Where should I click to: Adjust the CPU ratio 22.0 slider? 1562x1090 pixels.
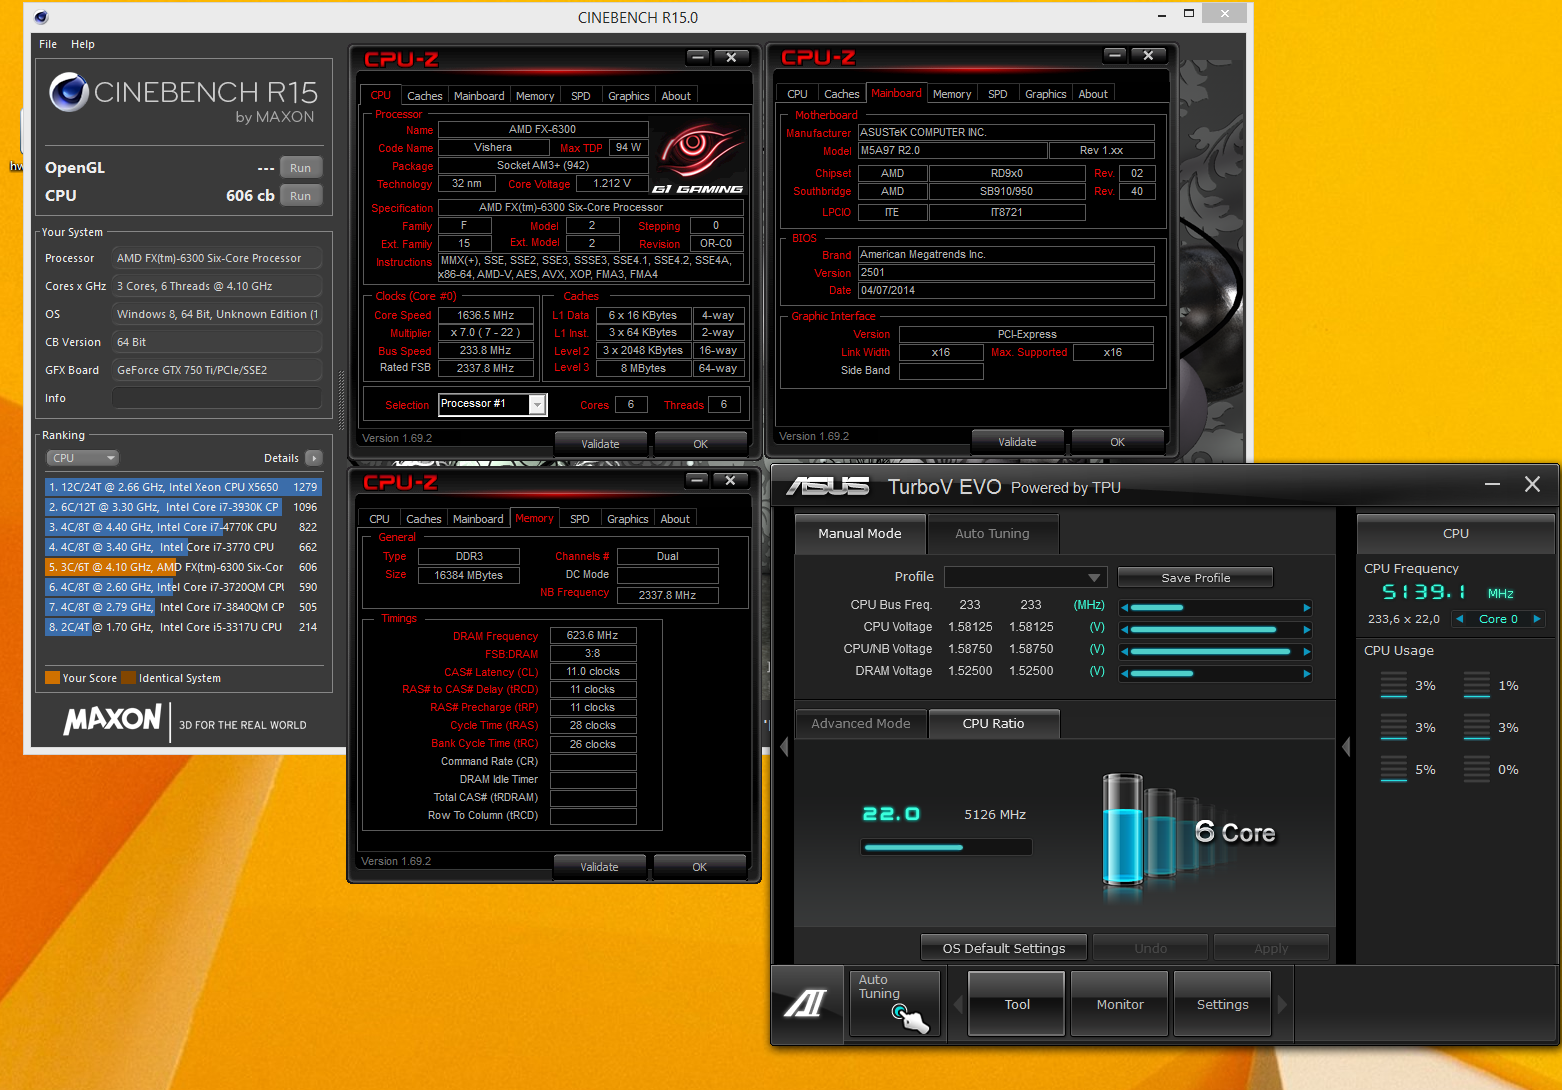[946, 847]
